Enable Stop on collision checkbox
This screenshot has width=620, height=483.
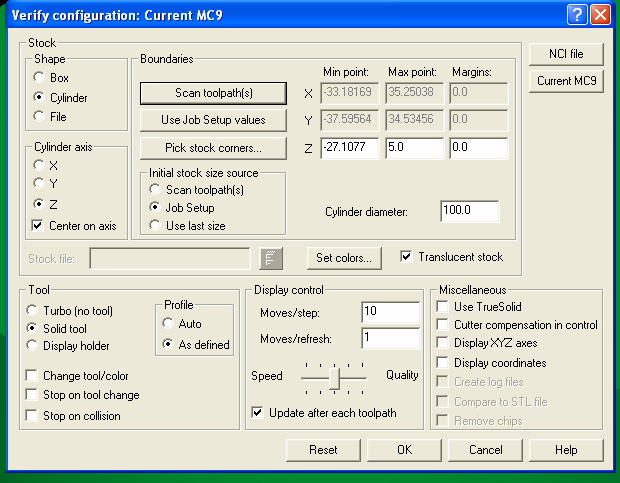(x=32, y=415)
